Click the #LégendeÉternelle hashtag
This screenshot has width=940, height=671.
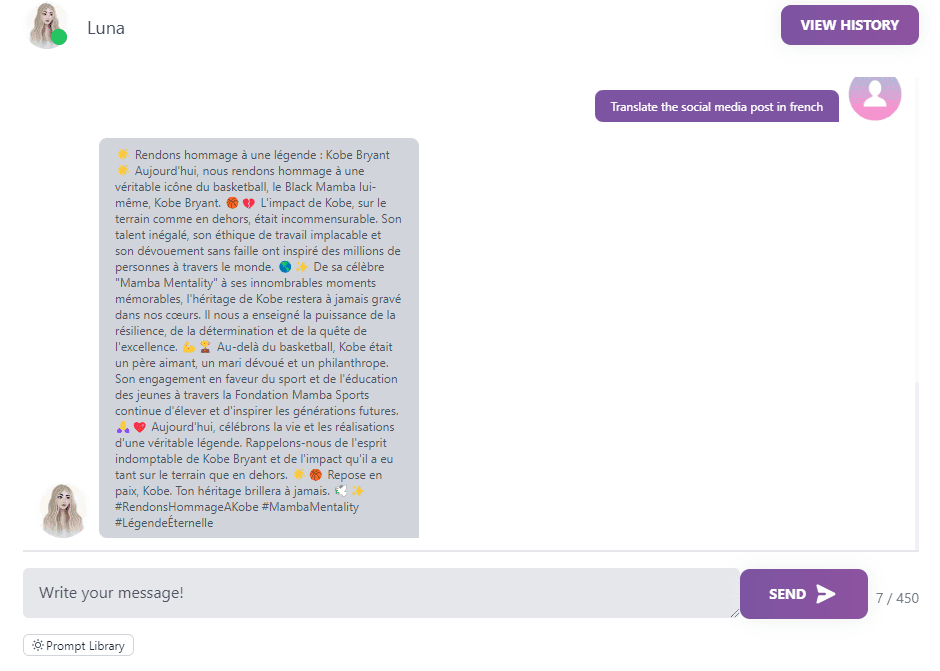(164, 523)
